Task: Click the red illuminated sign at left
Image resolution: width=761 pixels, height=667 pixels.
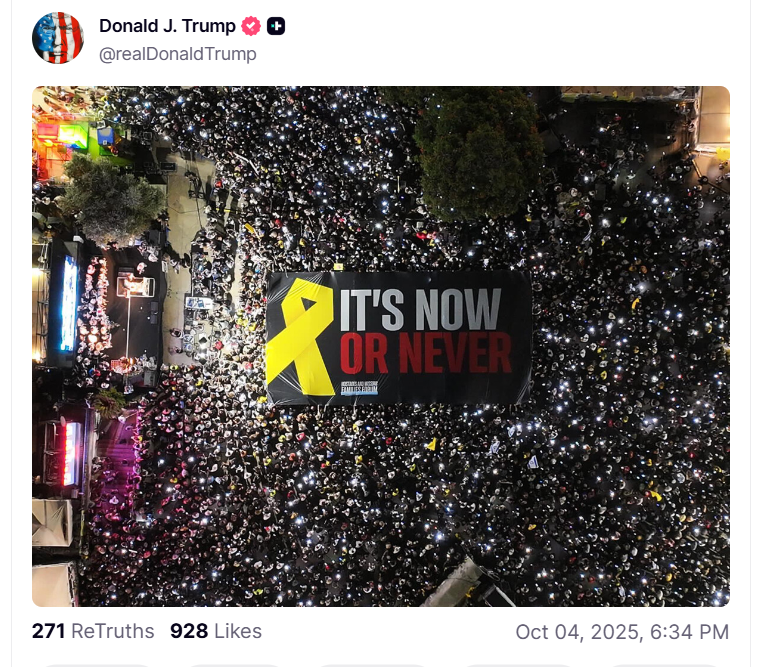Action: point(70,454)
